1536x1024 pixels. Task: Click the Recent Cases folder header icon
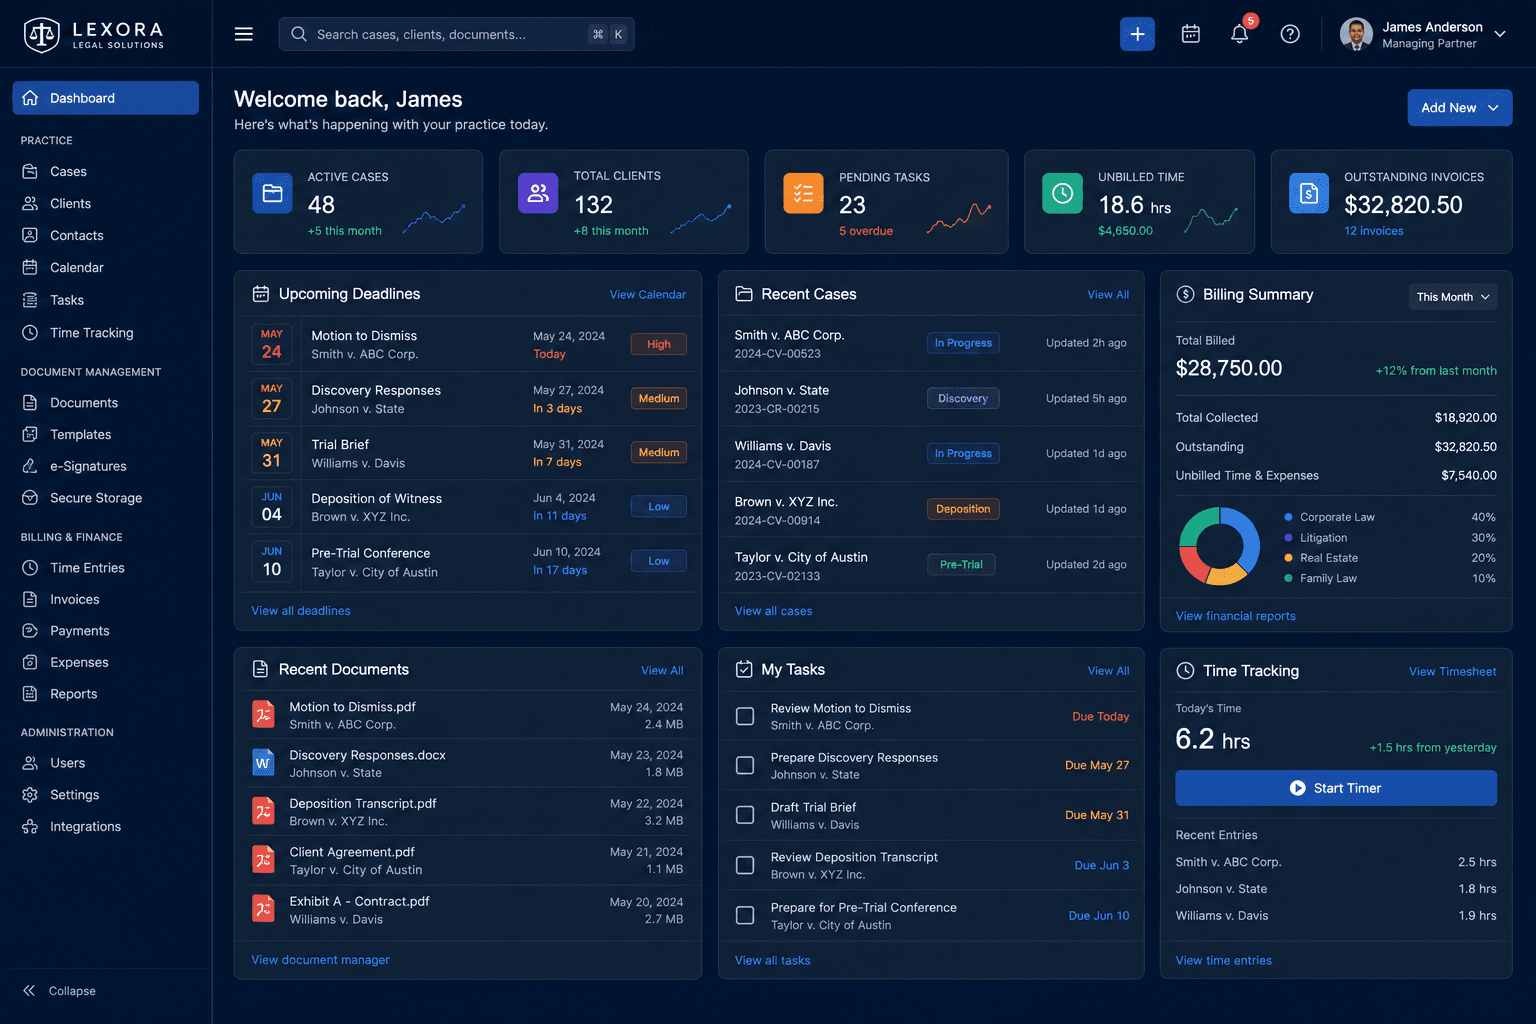pos(744,294)
